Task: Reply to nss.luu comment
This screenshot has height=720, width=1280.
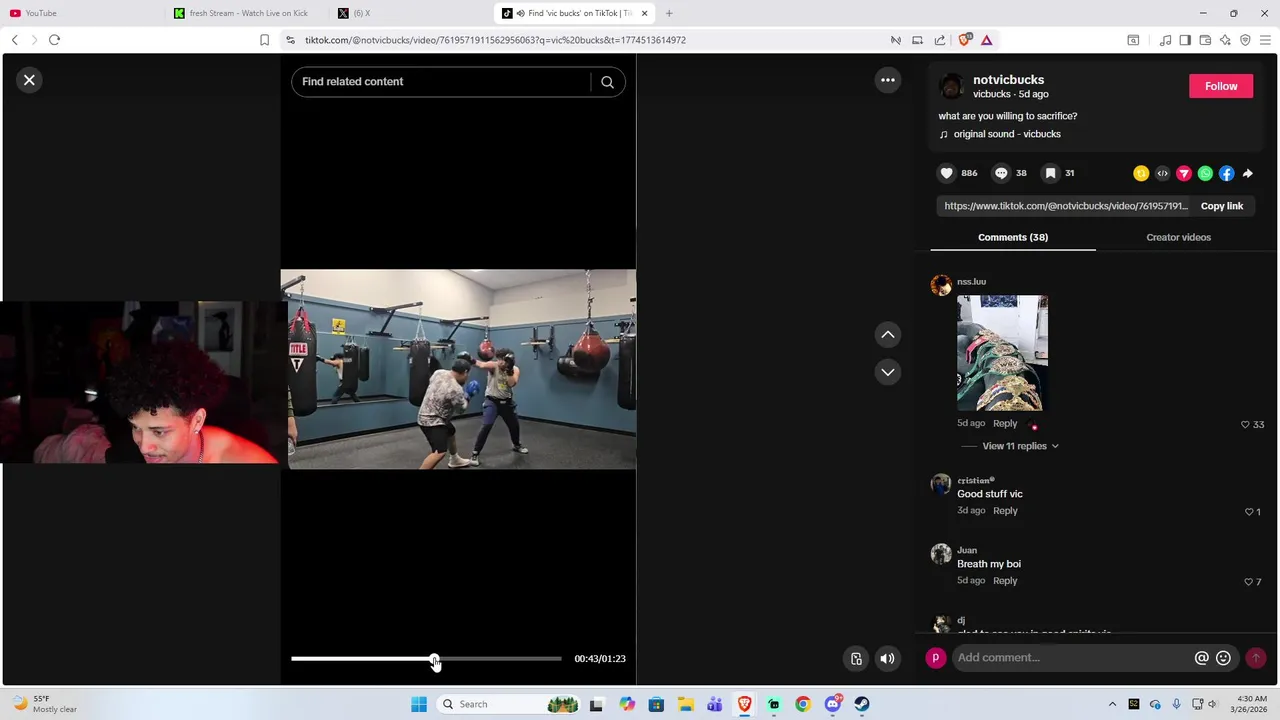Action: (1005, 424)
